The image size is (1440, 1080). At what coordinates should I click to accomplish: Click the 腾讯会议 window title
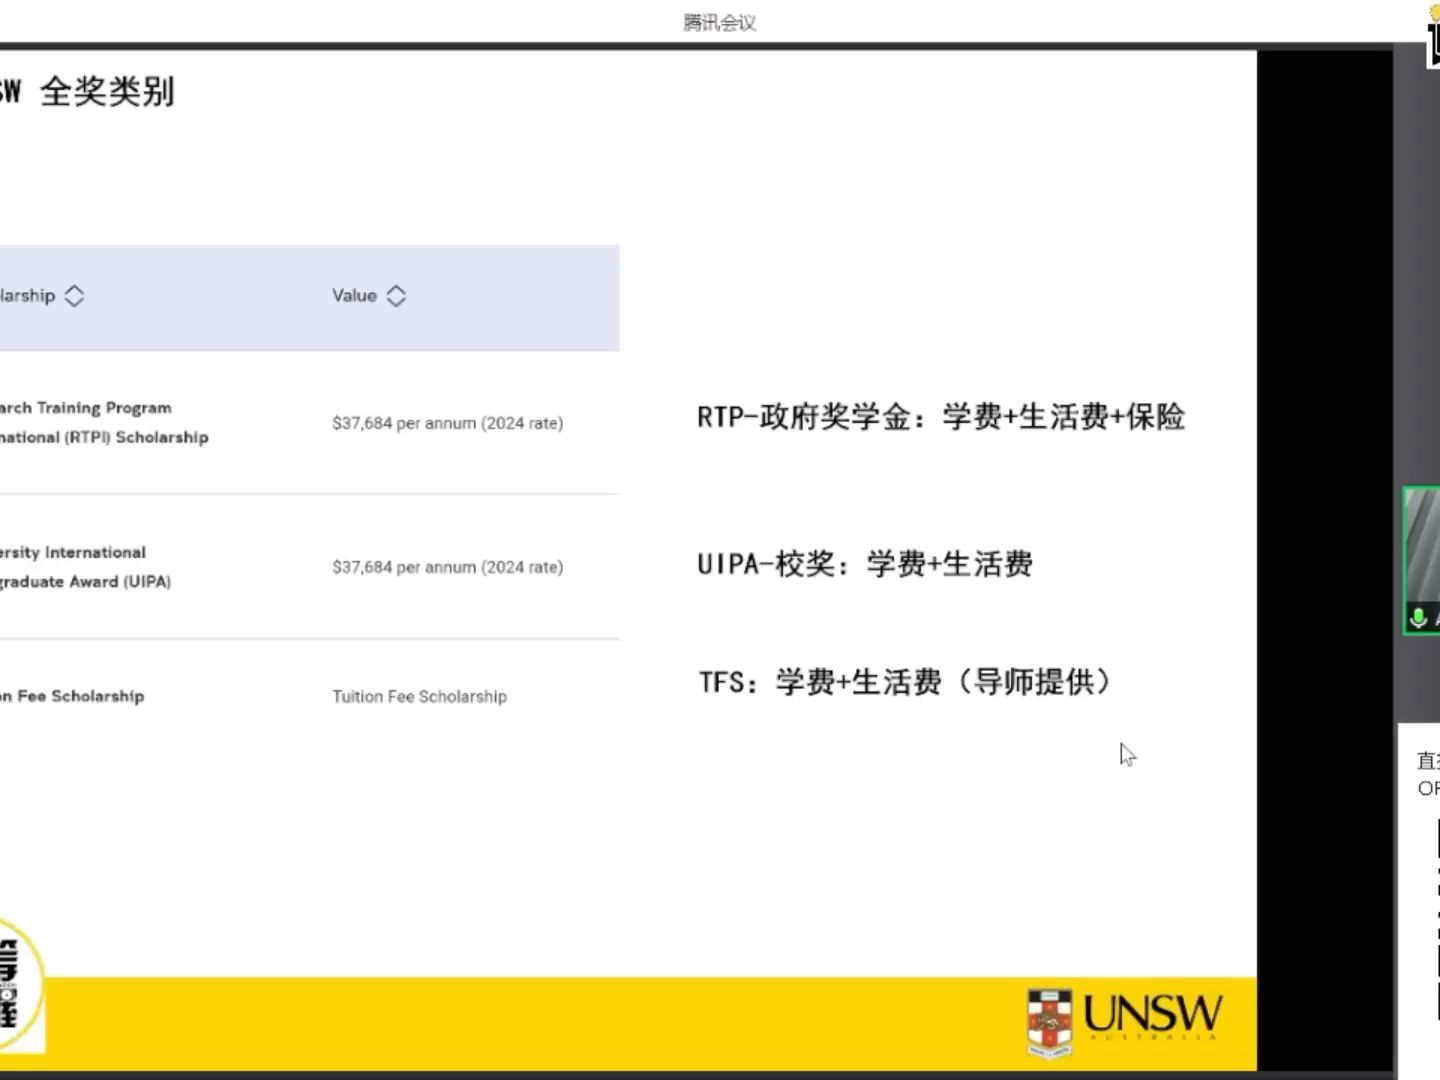720,22
